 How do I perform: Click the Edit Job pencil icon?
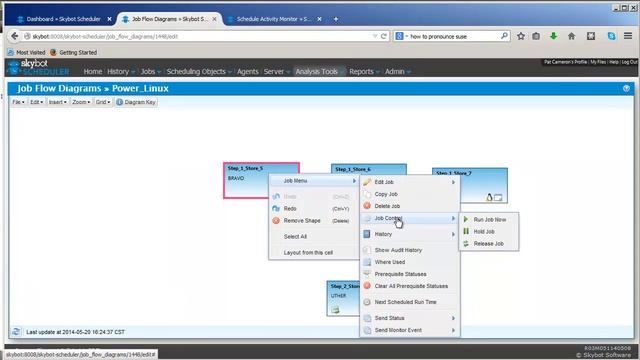(367, 182)
